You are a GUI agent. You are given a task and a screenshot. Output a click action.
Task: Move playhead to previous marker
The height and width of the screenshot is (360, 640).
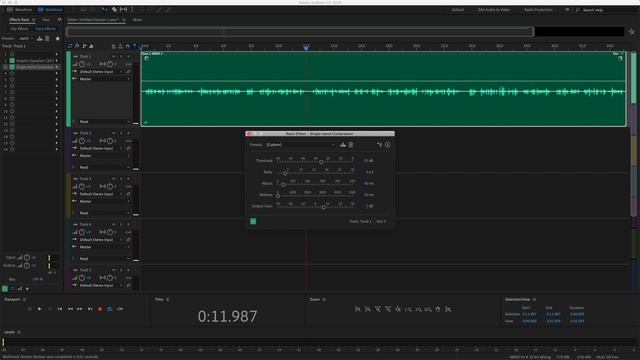pyautogui.click(x=60, y=309)
